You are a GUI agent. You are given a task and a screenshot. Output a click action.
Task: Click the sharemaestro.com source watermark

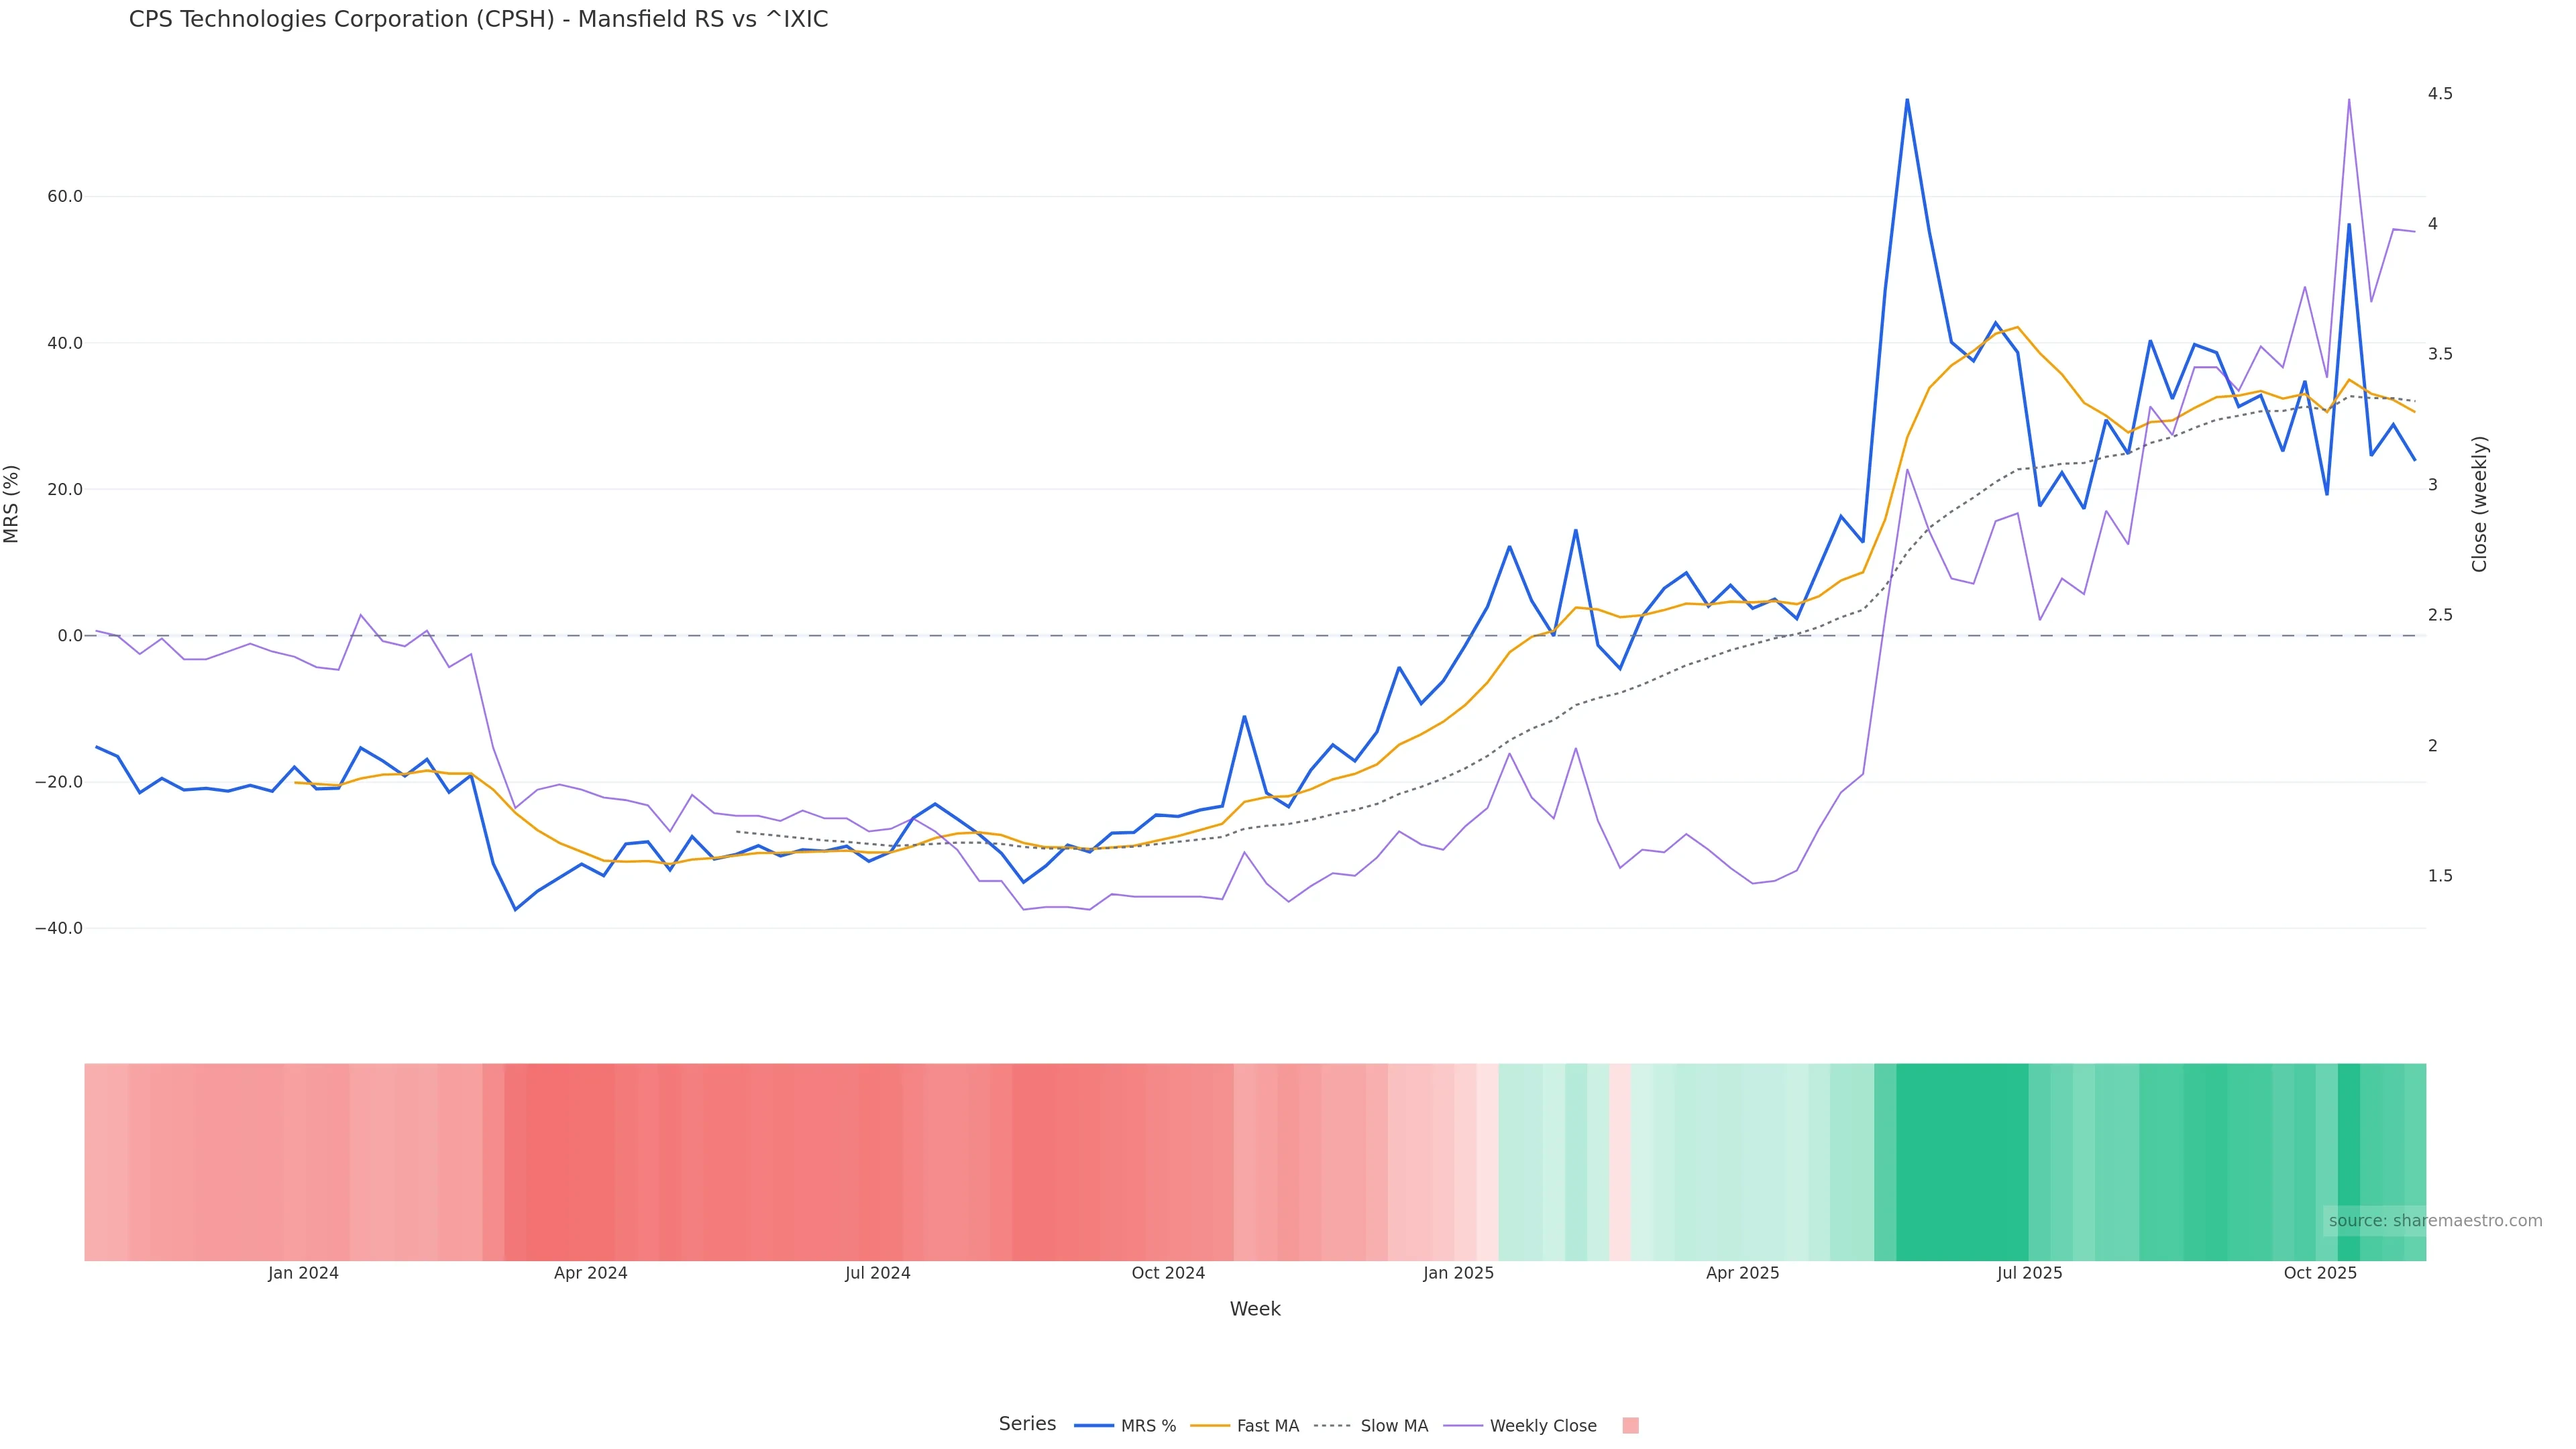(x=2434, y=1220)
